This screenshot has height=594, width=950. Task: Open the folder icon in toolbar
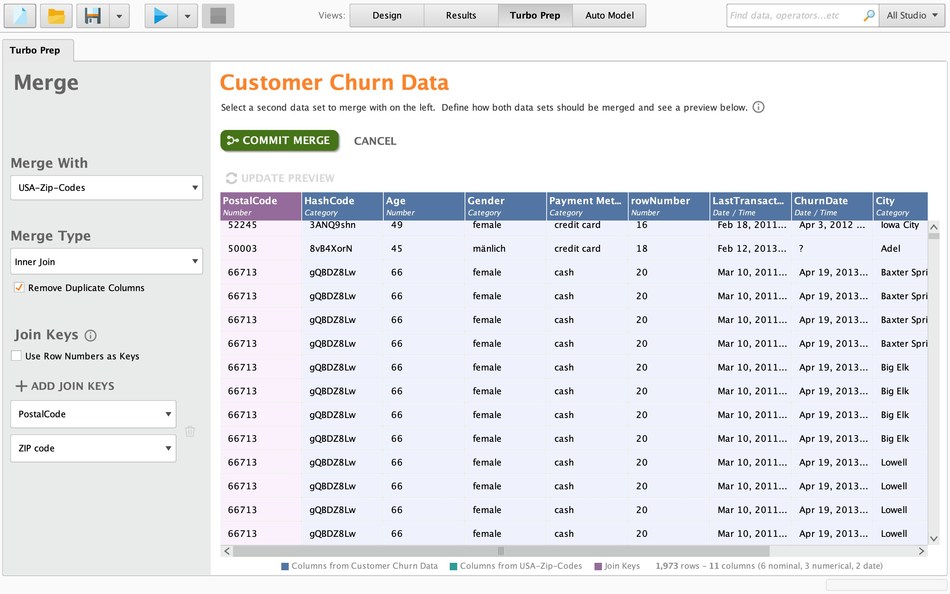tap(57, 16)
